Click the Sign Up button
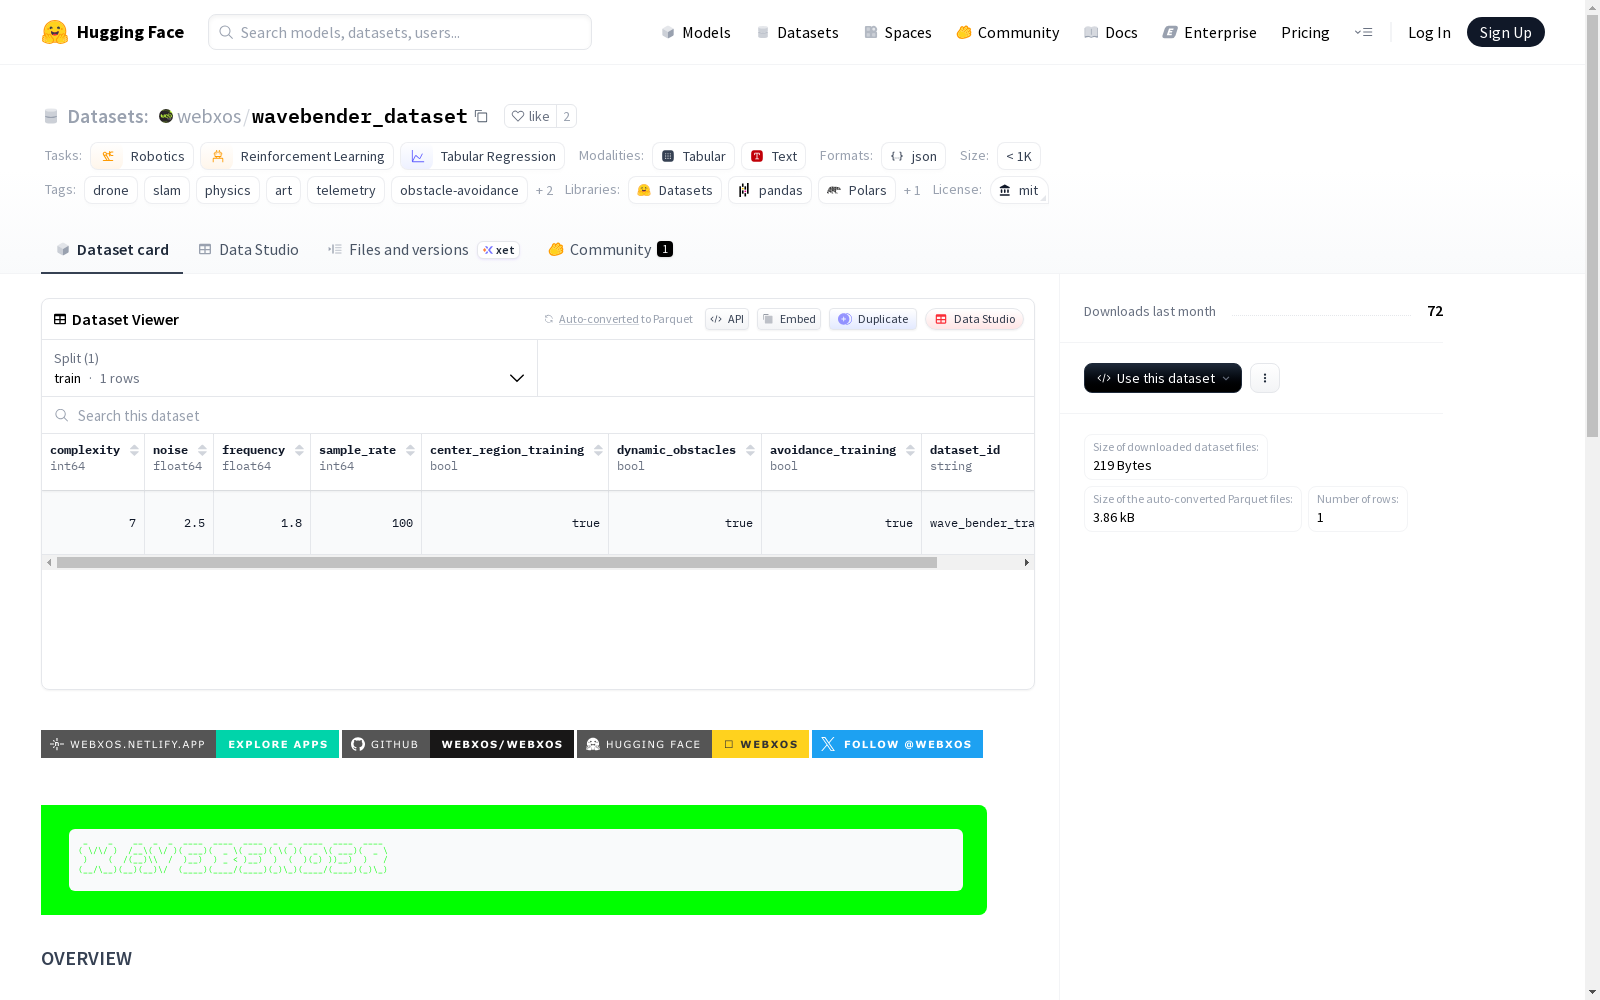1600x1000 pixels. point(1505,32)
